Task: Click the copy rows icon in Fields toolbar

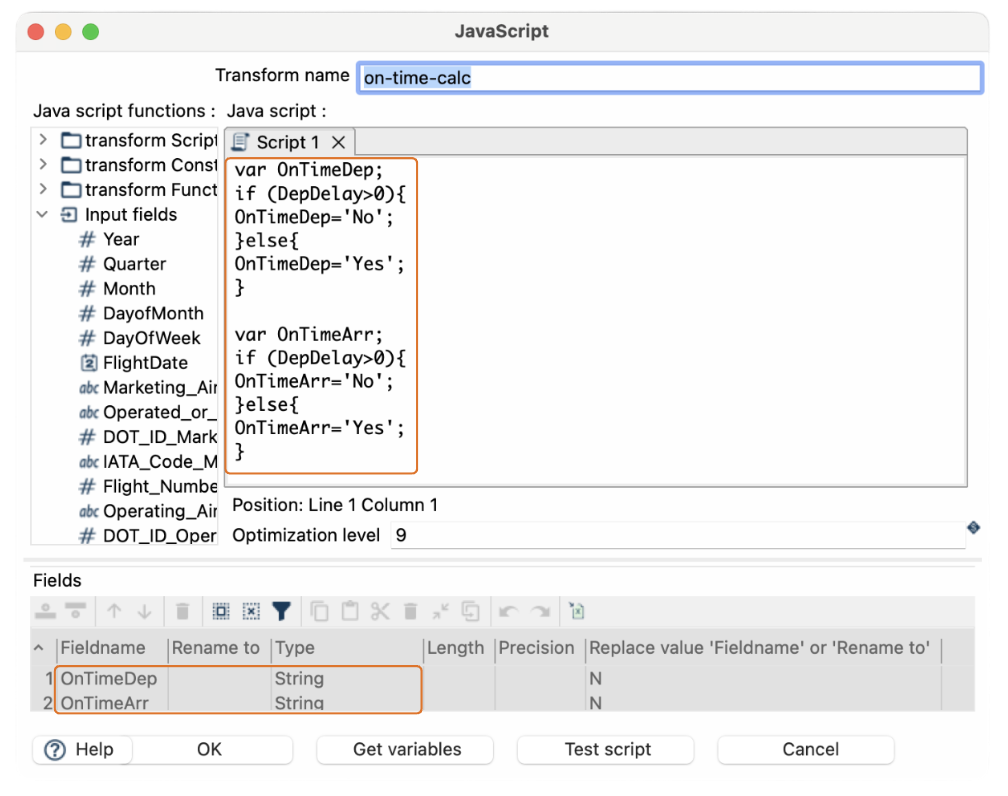Action: tap(320, 611)
